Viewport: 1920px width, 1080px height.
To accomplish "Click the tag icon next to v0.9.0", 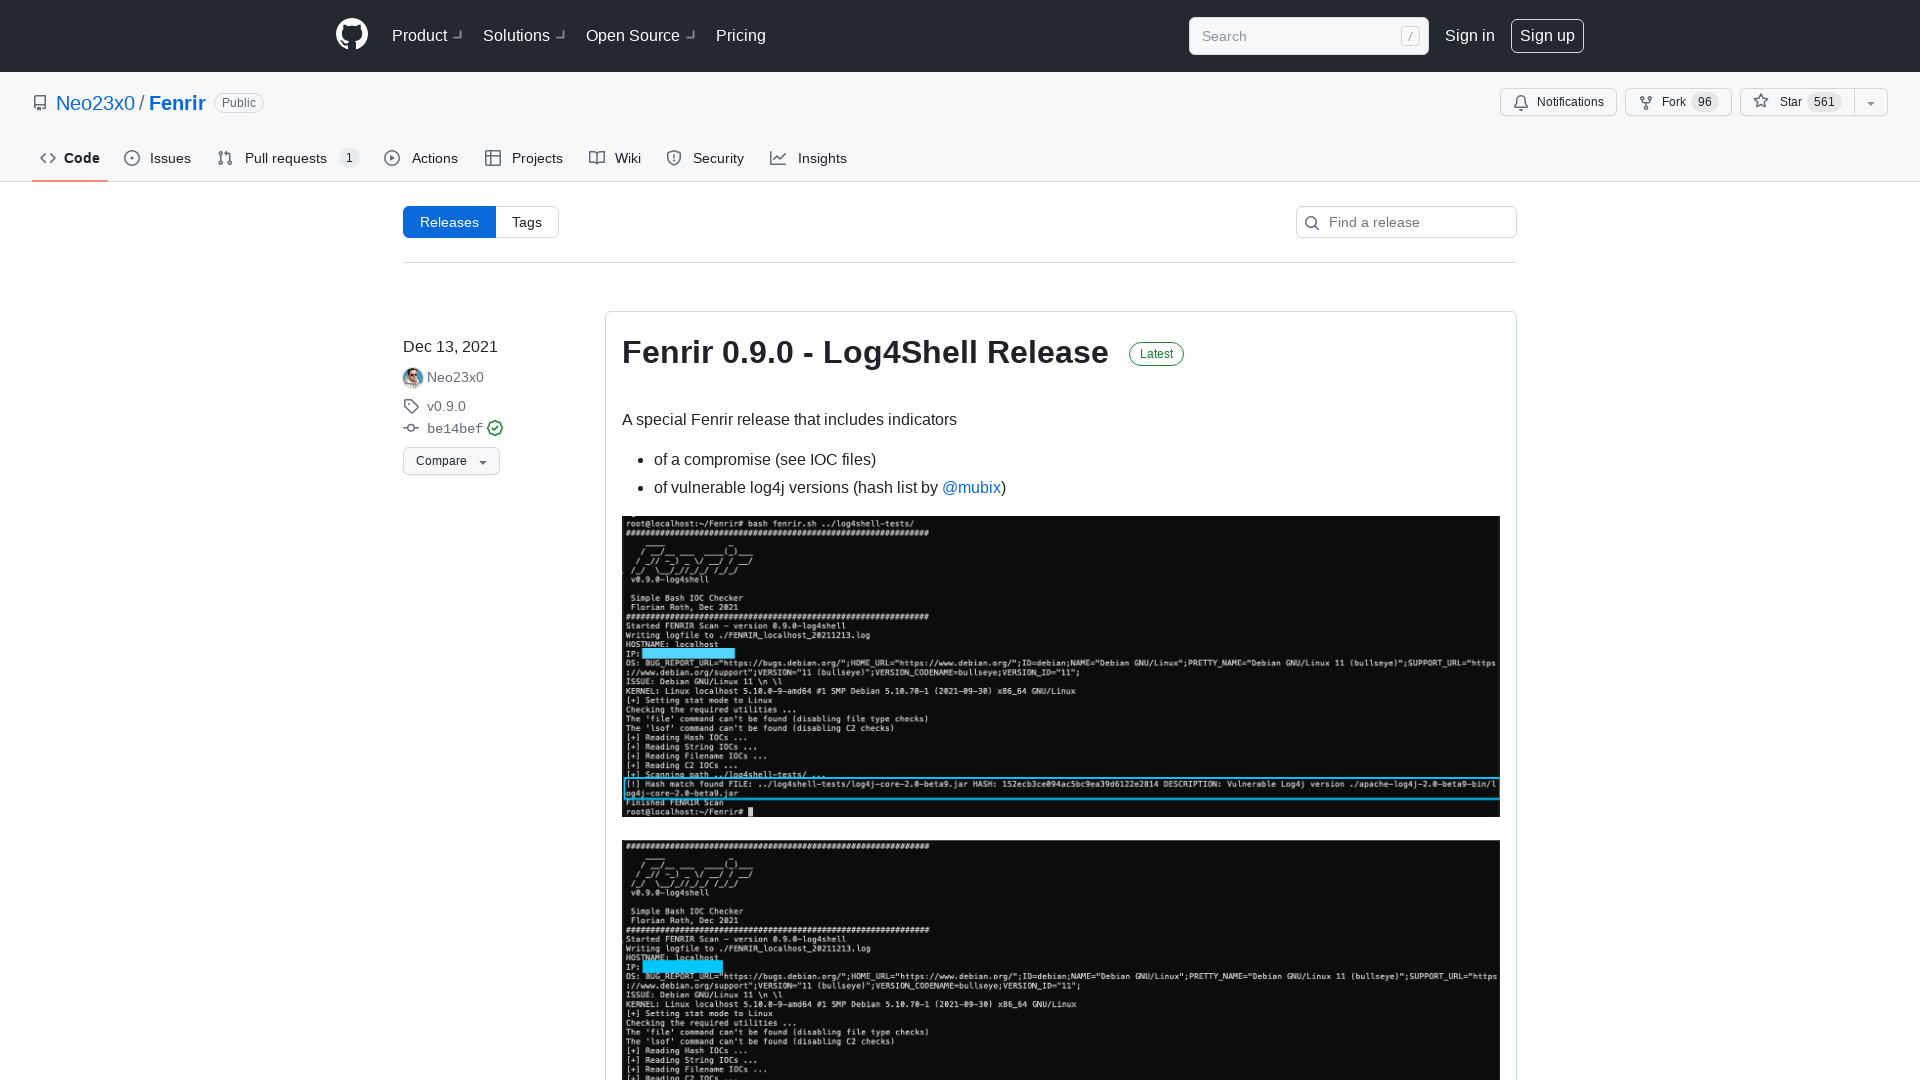I will point(411,406).
